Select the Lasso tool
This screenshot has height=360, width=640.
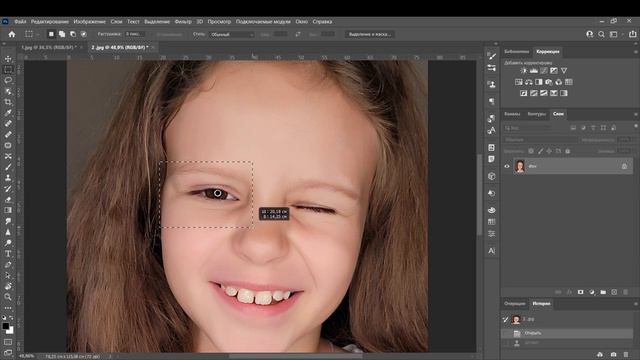coord(8,80)
